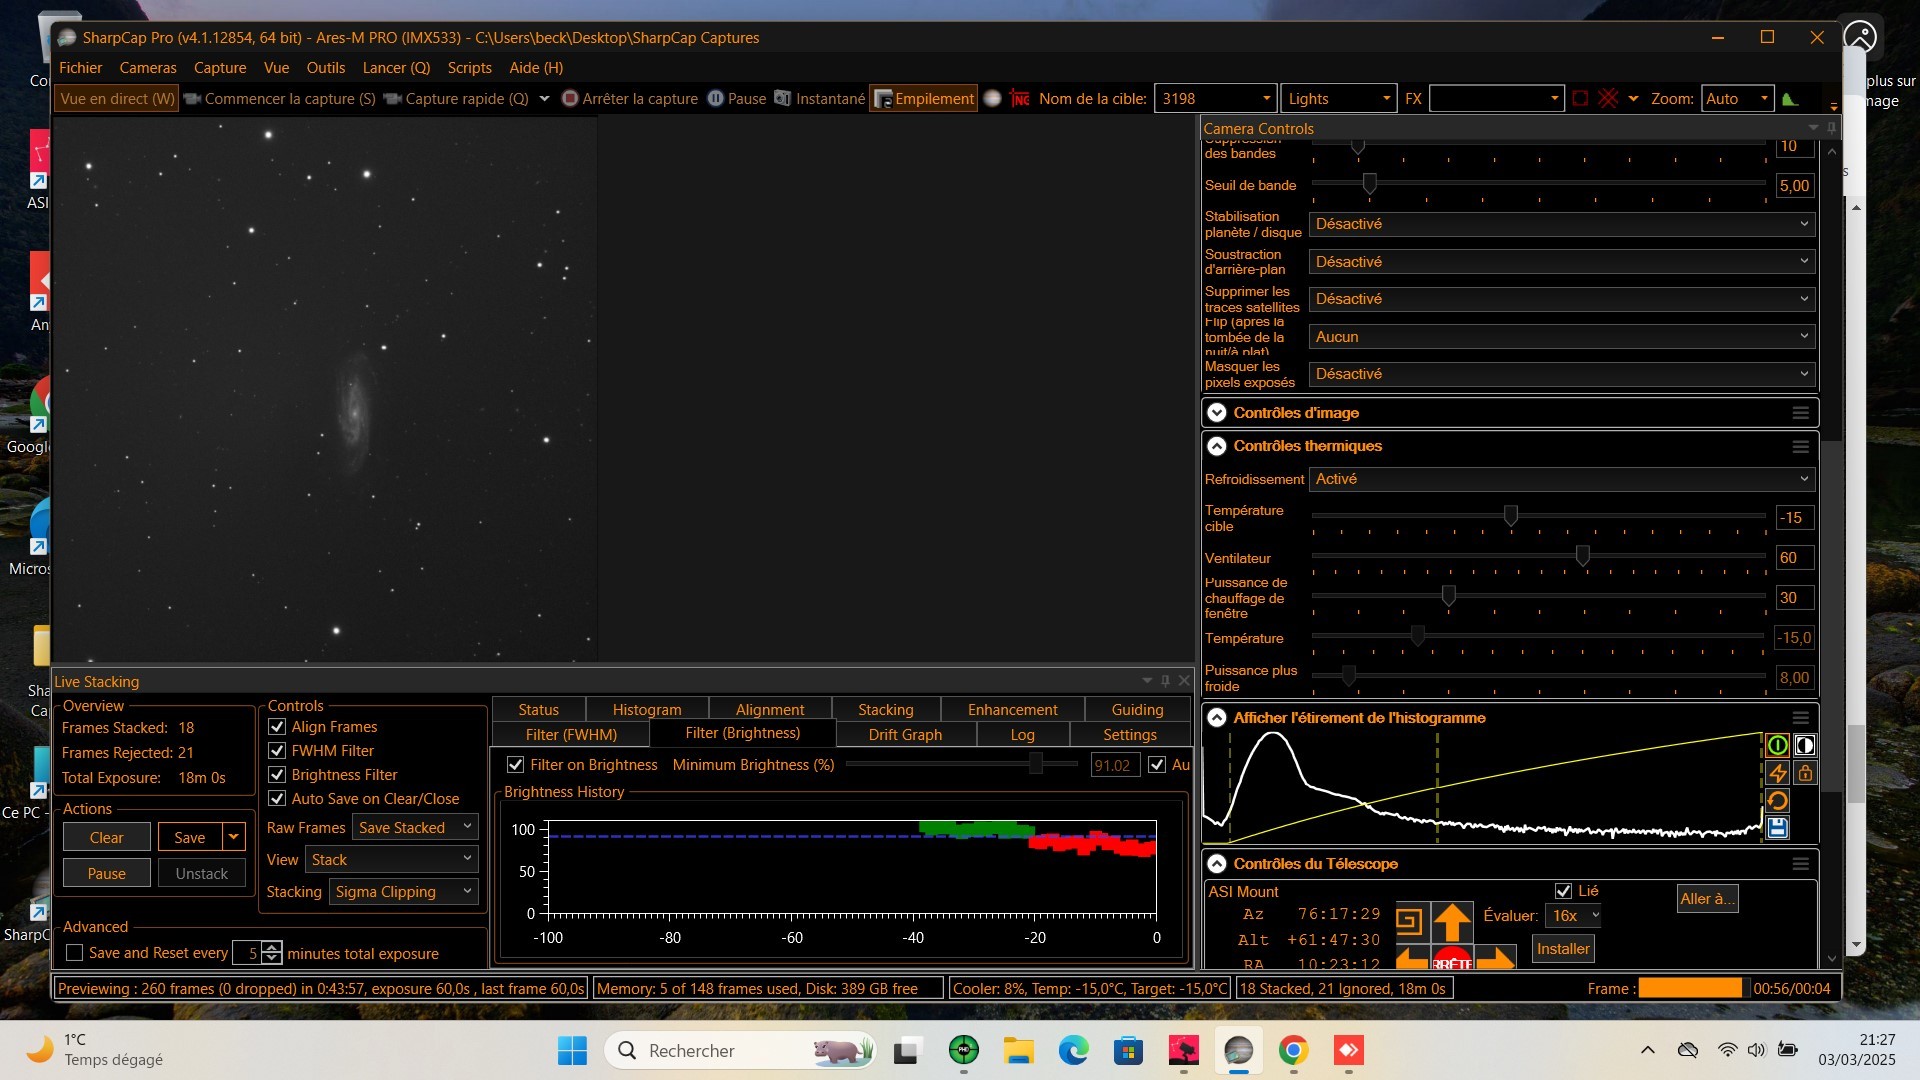Image resolution: width=1920 pixels, height=1080 pixels.
Task: Open the Cameras menu
Action: [148, 67]
